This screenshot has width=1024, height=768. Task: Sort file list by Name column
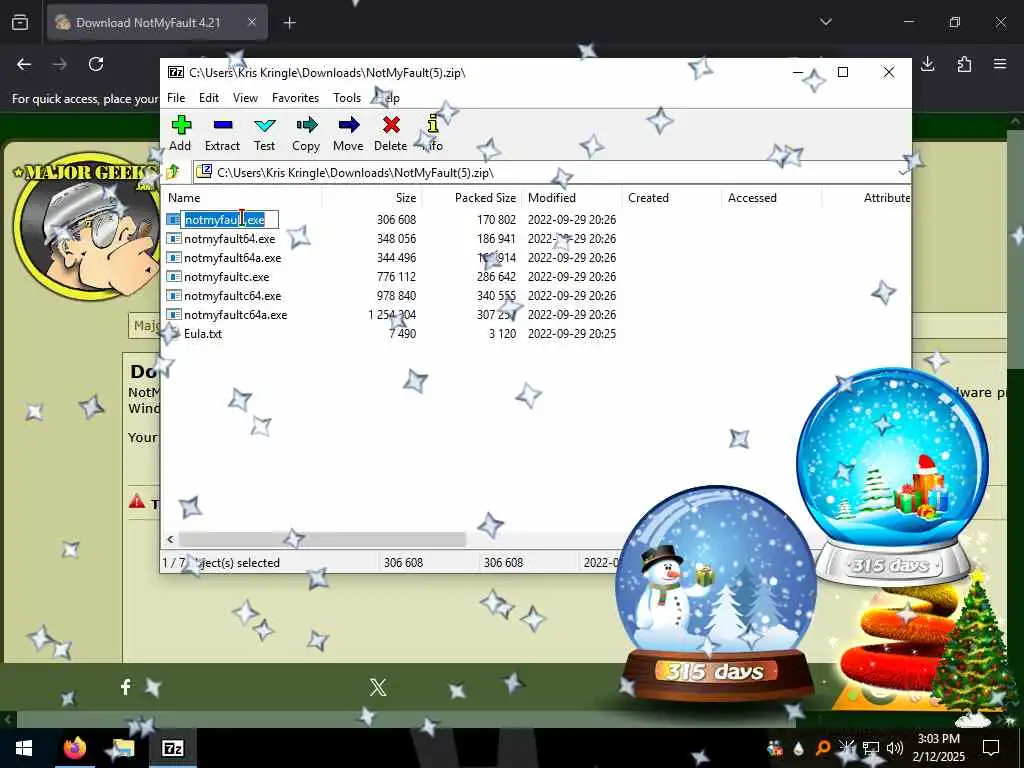241,198
